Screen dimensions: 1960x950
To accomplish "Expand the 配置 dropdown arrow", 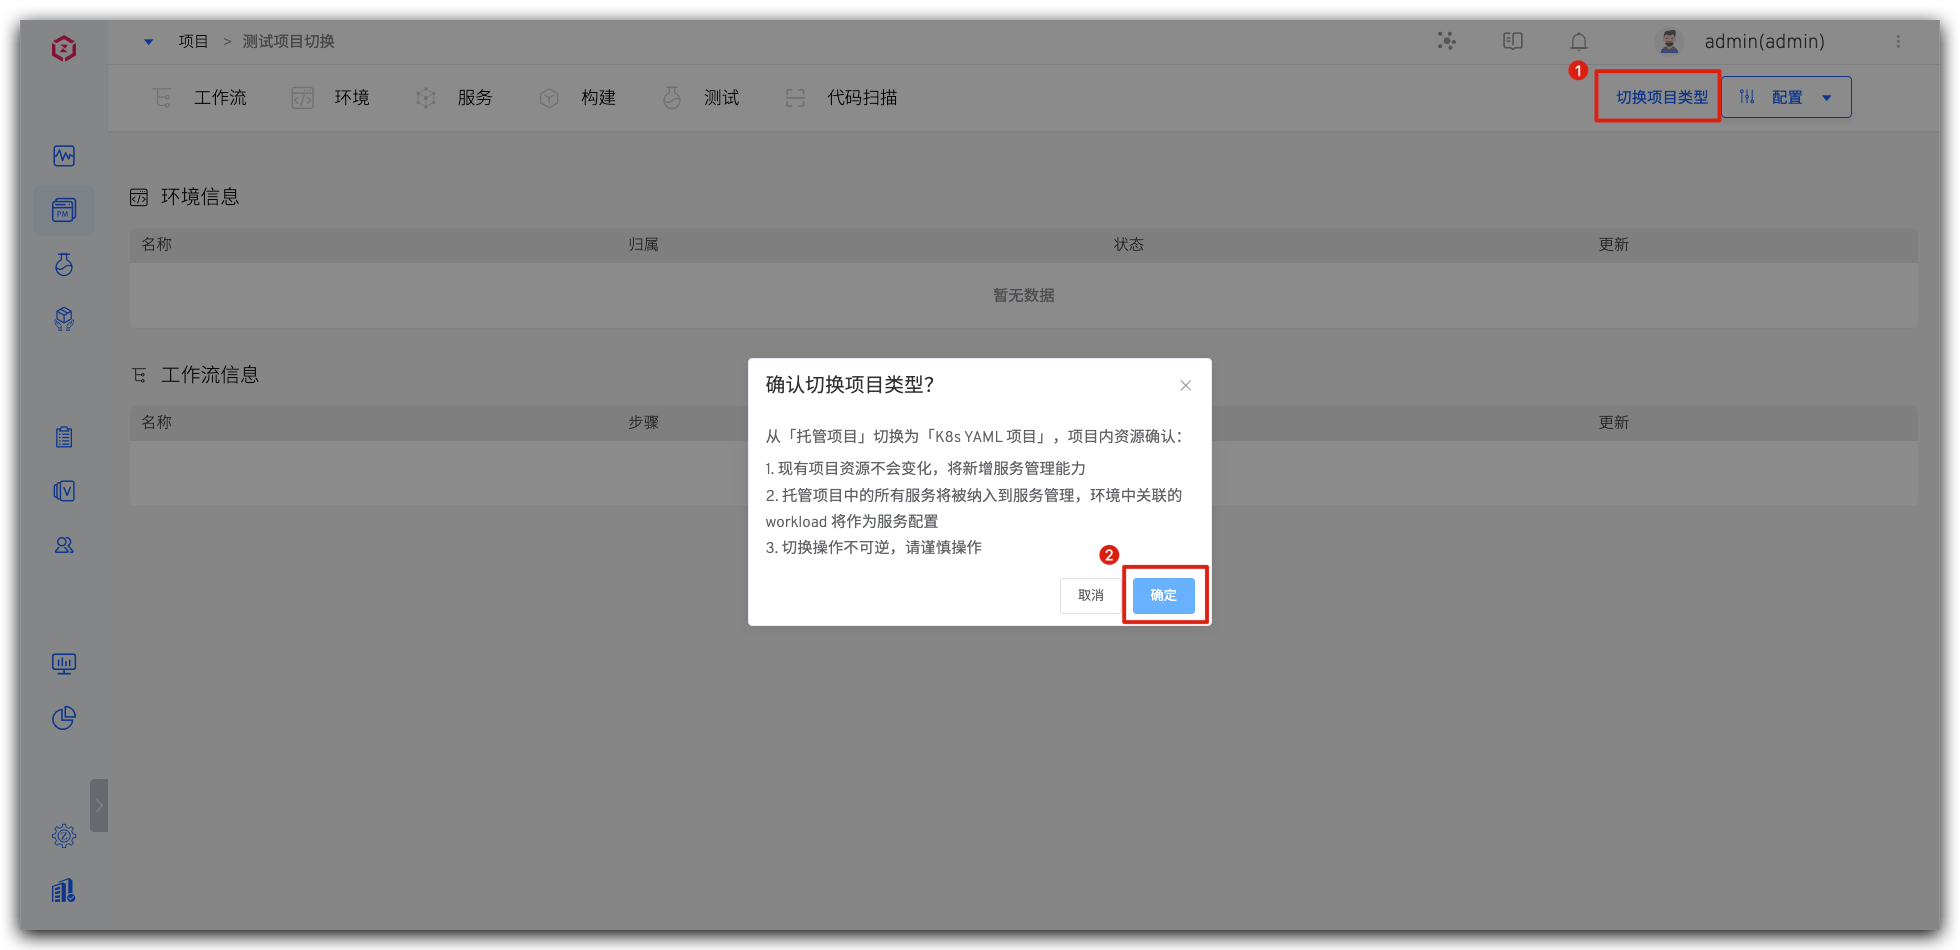I will [x=1828, y=96].
